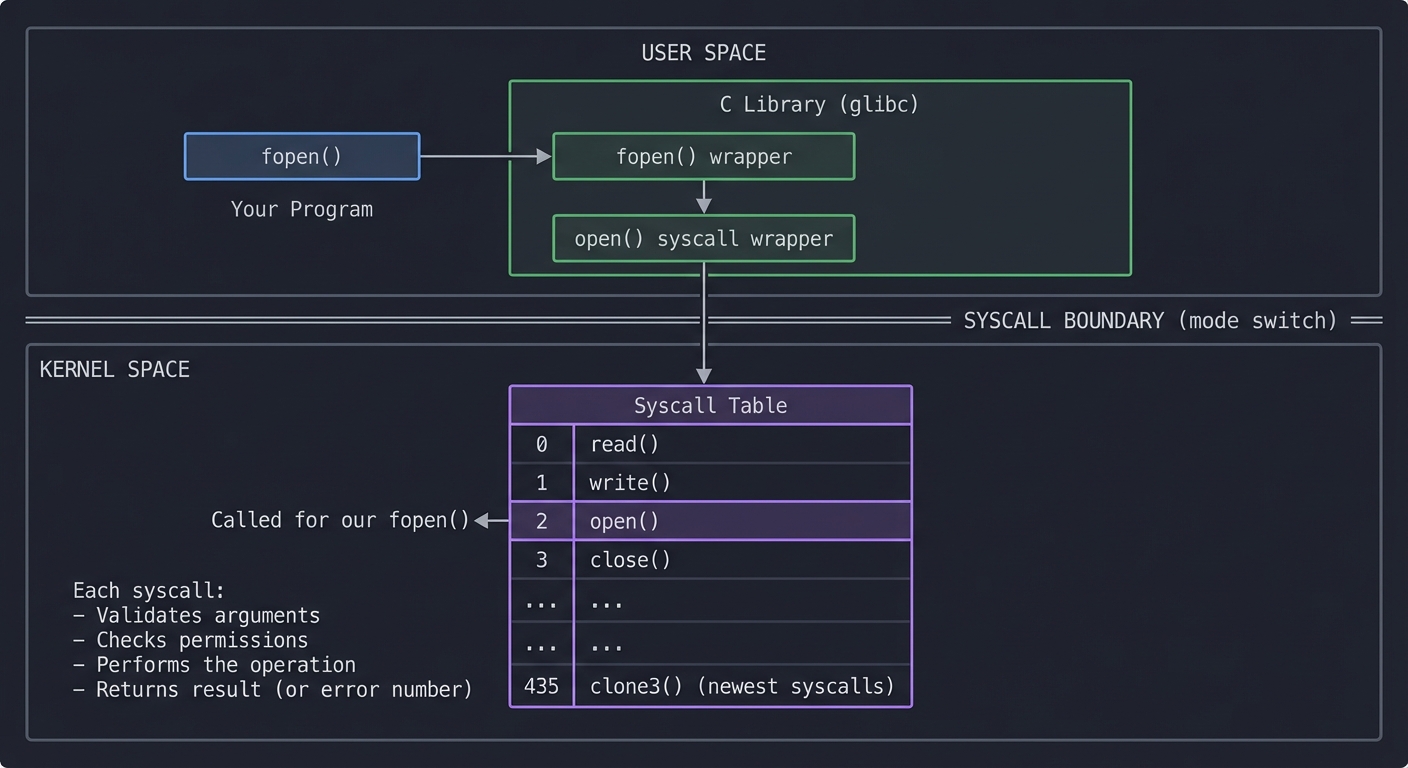Click the fopen() wrapper inside glibc
The image size is (1408, 768).
703,156
